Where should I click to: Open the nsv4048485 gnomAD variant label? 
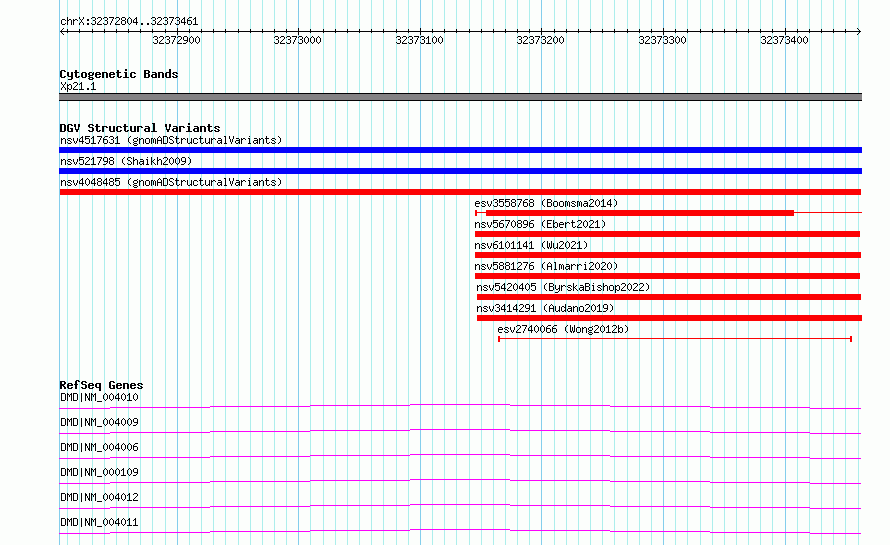(171, 182)
